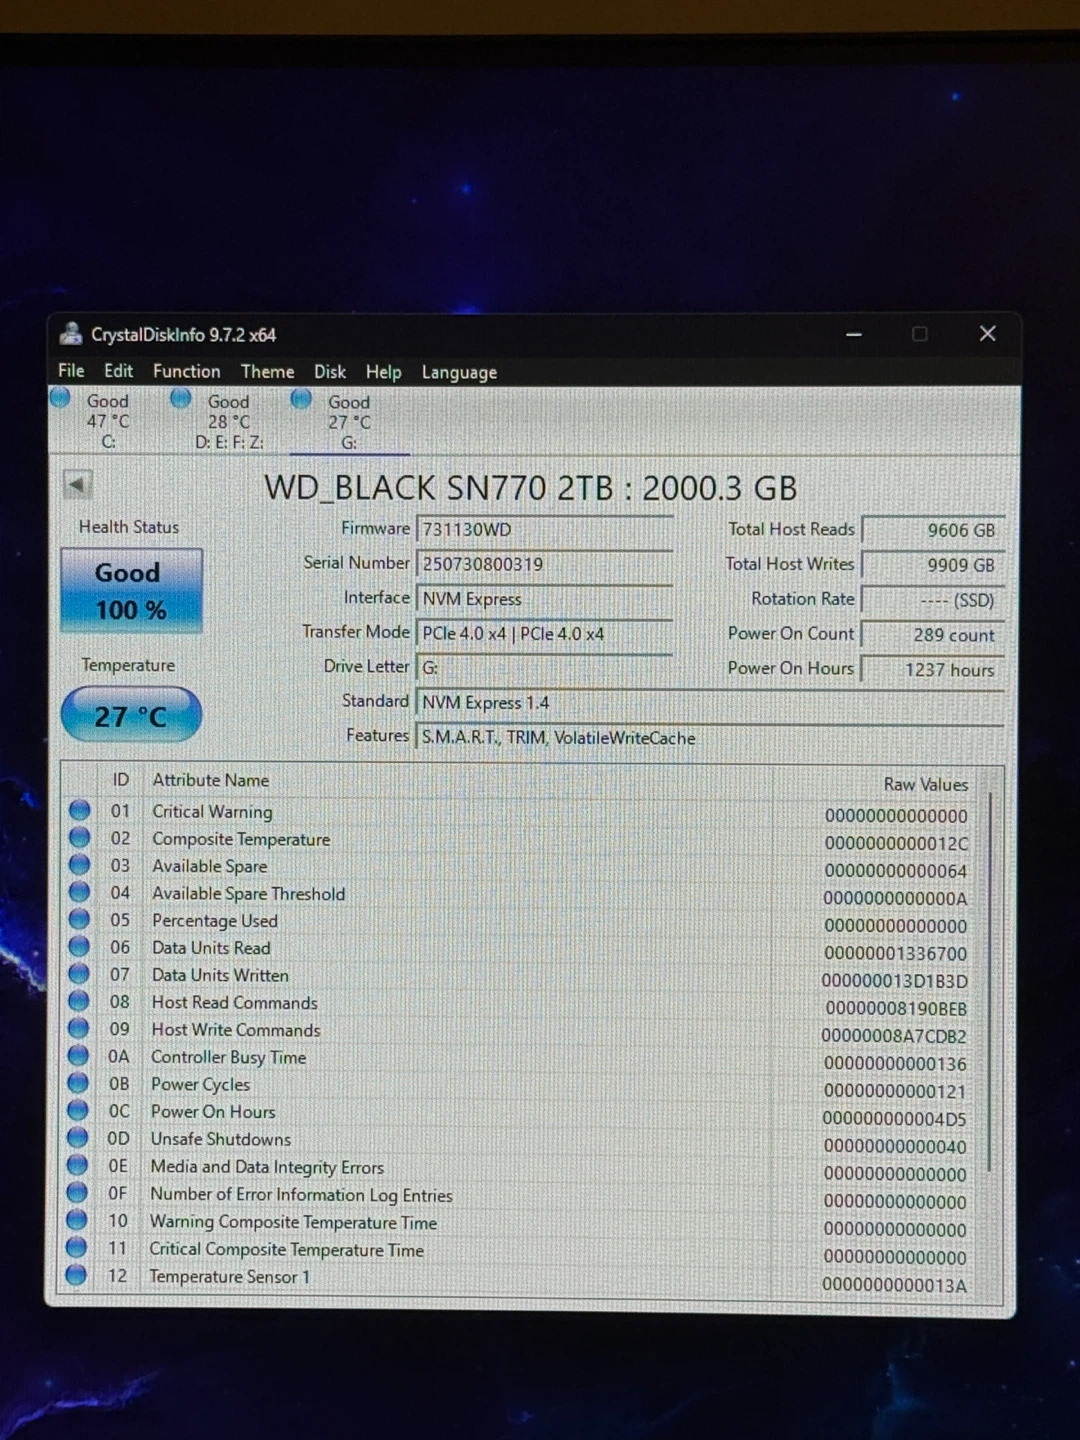The width and height of the screenshot is (1080, 1440).
Task: Open the Function menu
Action: click(x=186, y=371)
